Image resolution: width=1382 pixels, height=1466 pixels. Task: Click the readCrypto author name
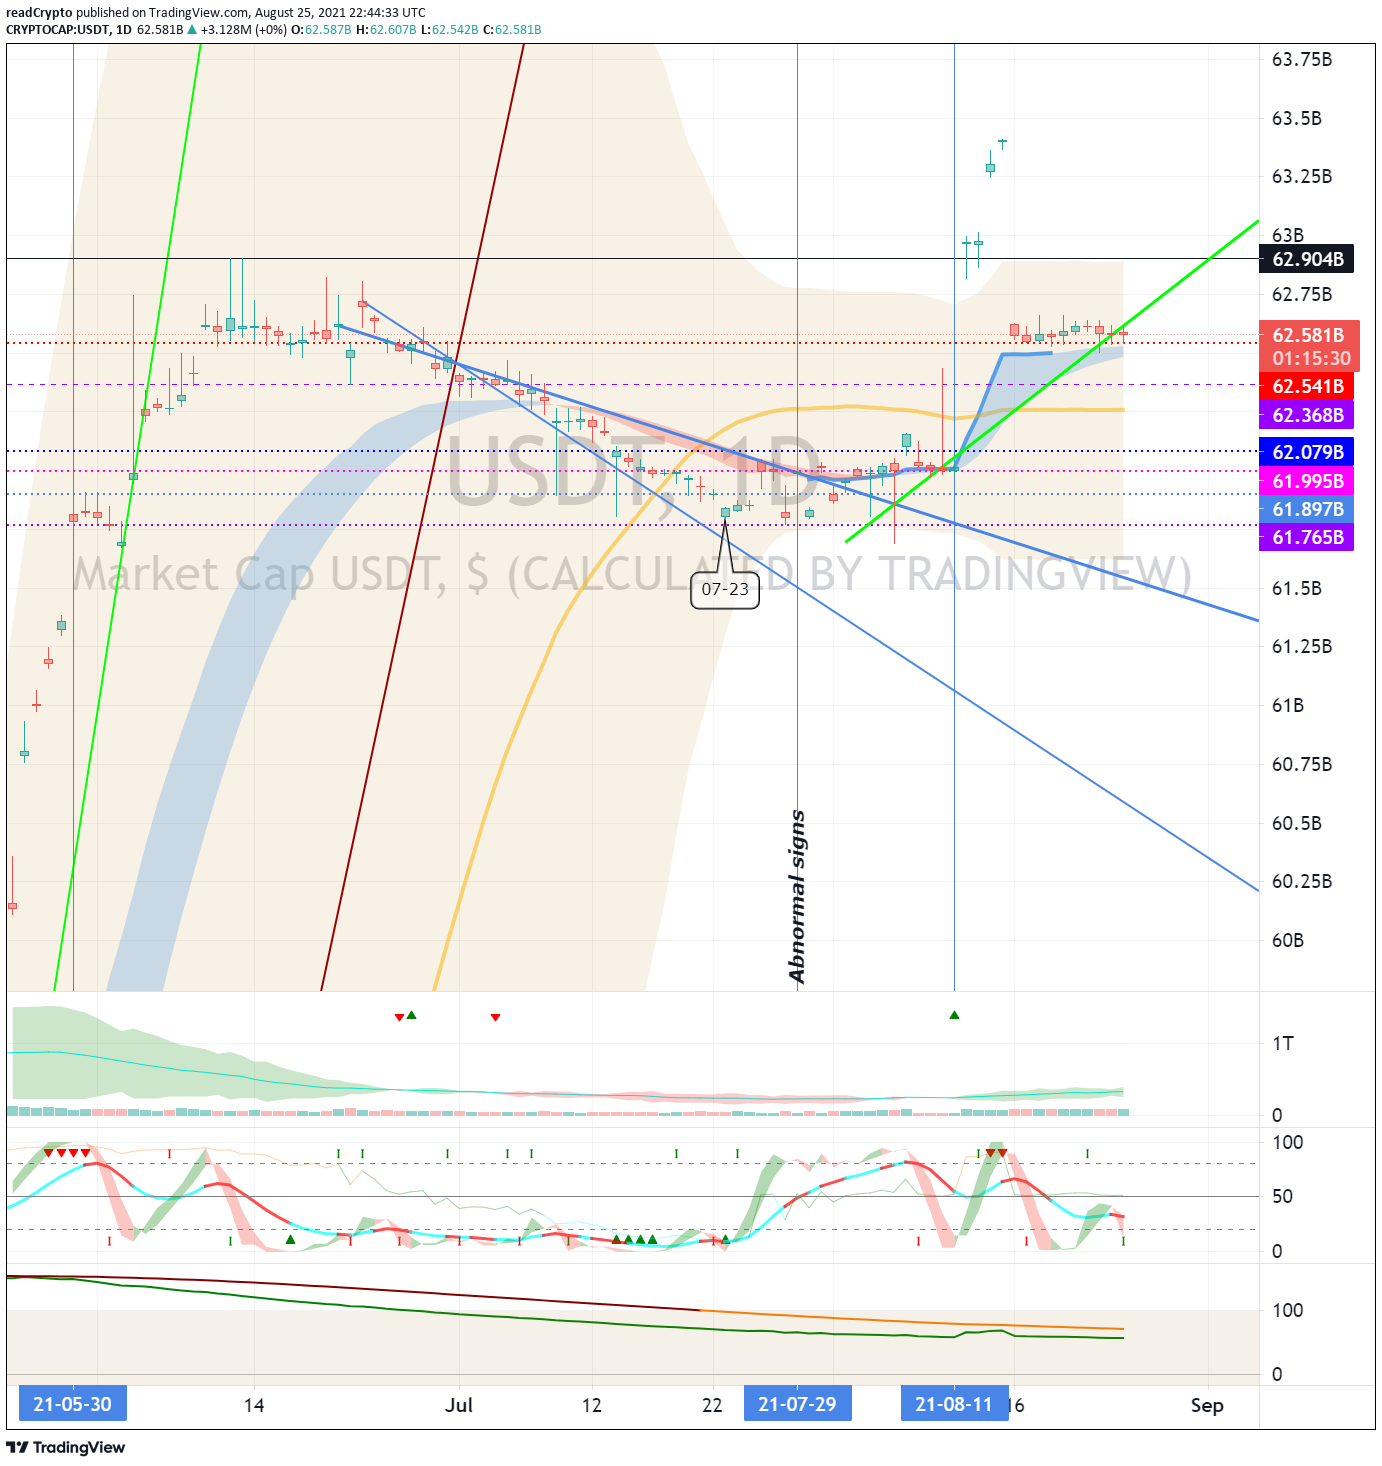coord(39,13)
